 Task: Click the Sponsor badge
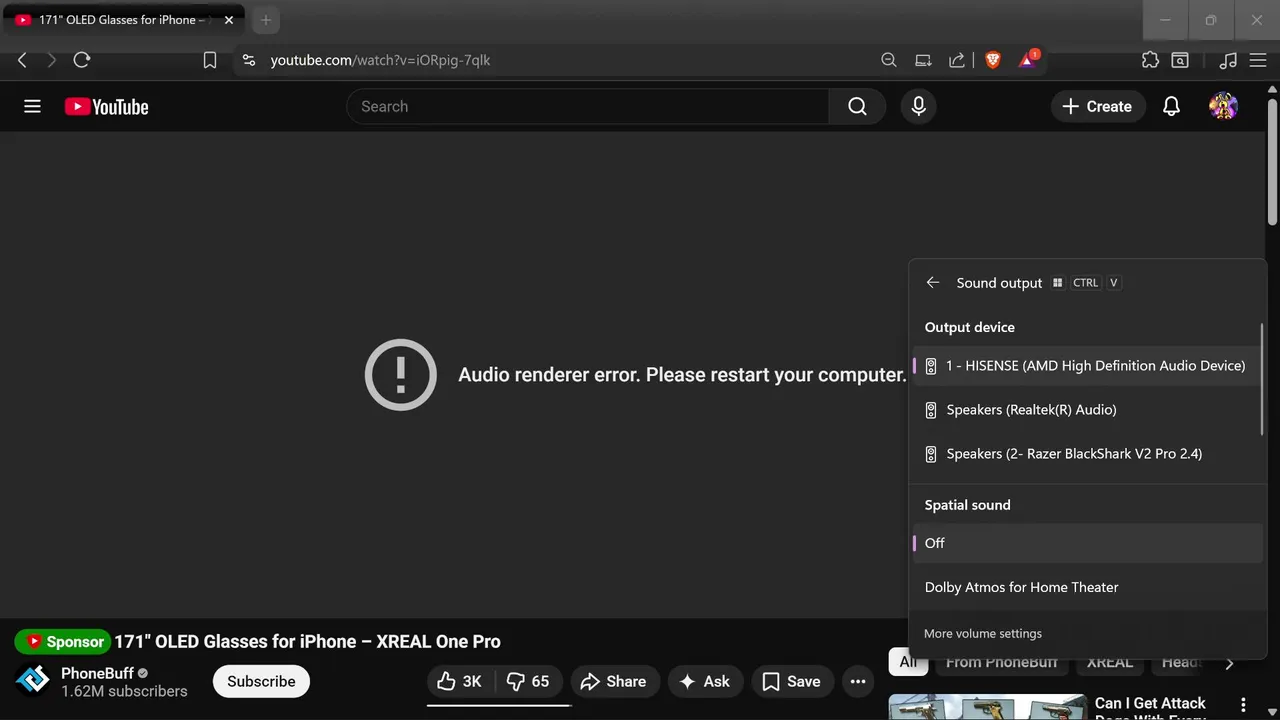point(62,642)
